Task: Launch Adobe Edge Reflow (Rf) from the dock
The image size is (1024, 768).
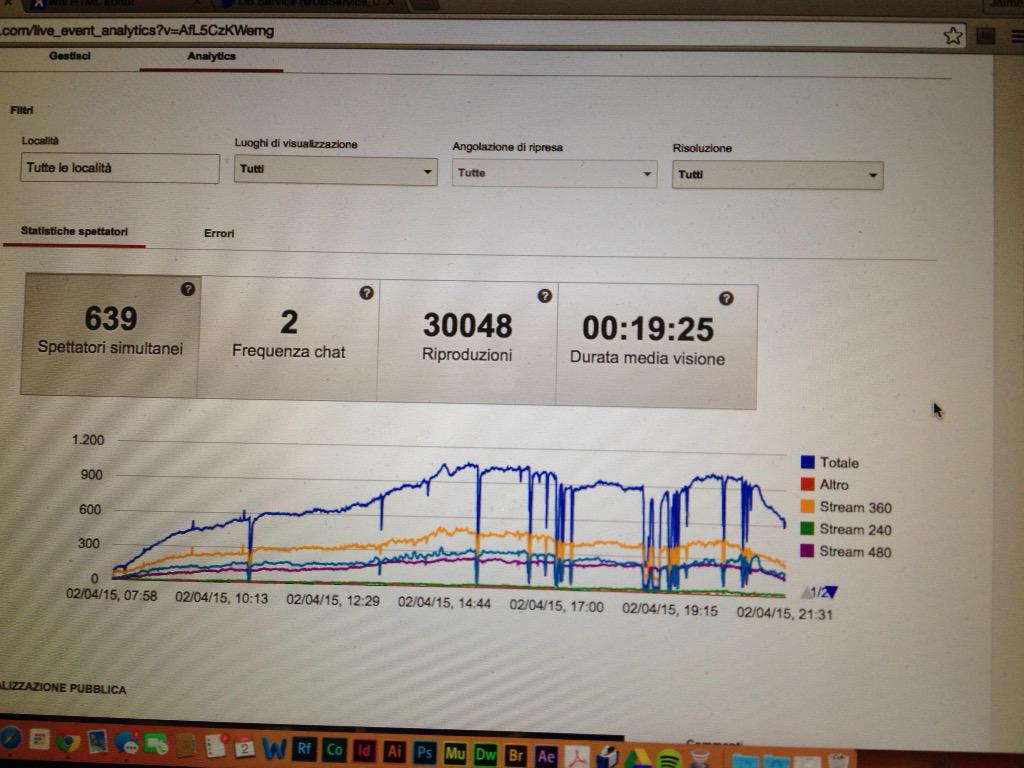Action: tap(304, 749)
